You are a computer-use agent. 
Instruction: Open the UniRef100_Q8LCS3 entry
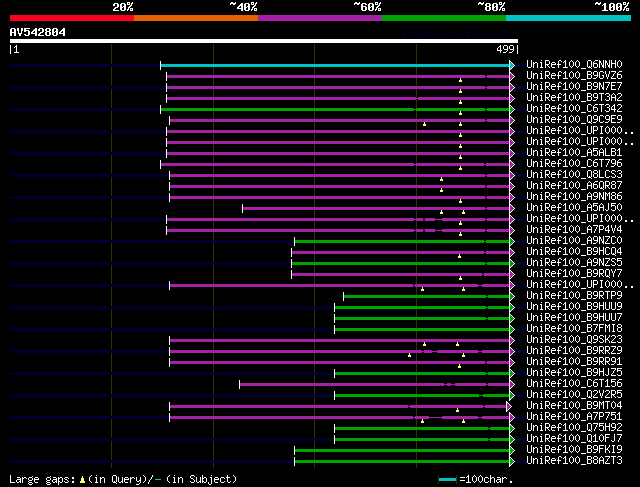tap(573, 175)
